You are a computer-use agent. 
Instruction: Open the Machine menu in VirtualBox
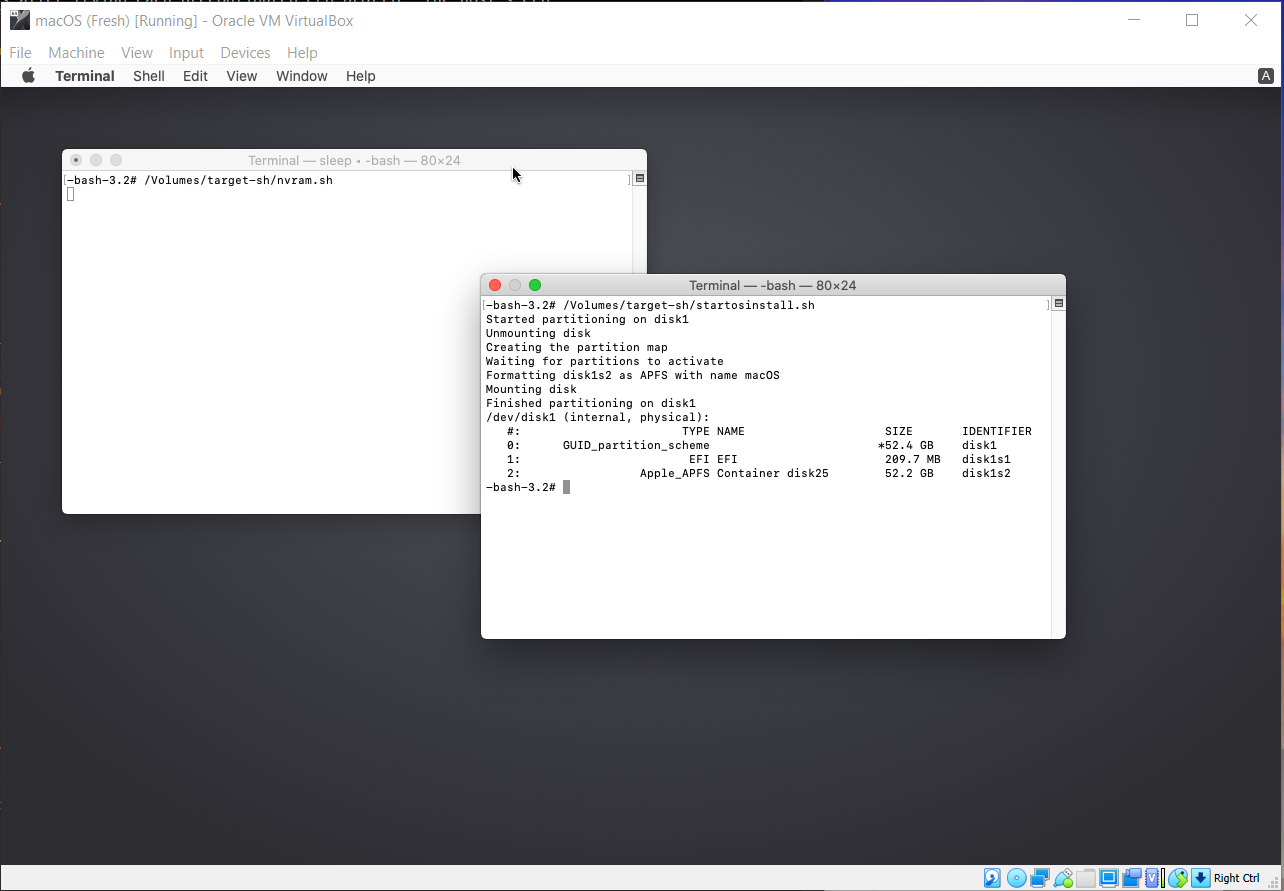[76, 52]
